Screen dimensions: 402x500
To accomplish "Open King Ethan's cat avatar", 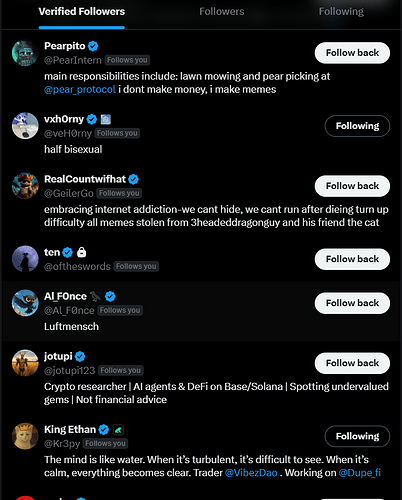I will 25,436.
